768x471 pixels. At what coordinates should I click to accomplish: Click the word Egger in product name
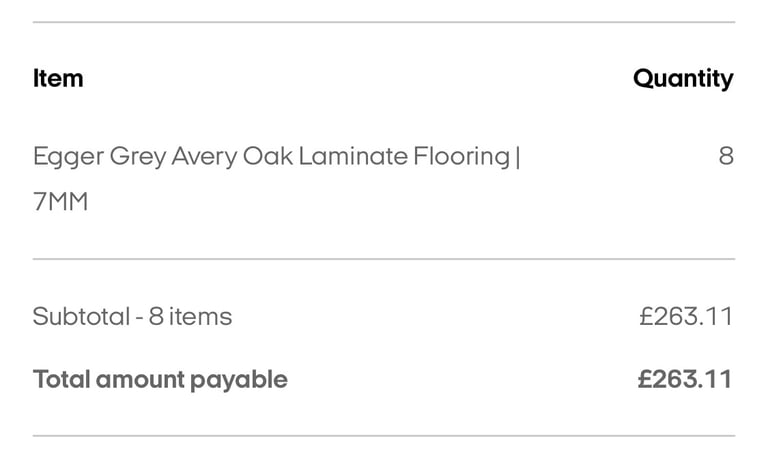69,158
